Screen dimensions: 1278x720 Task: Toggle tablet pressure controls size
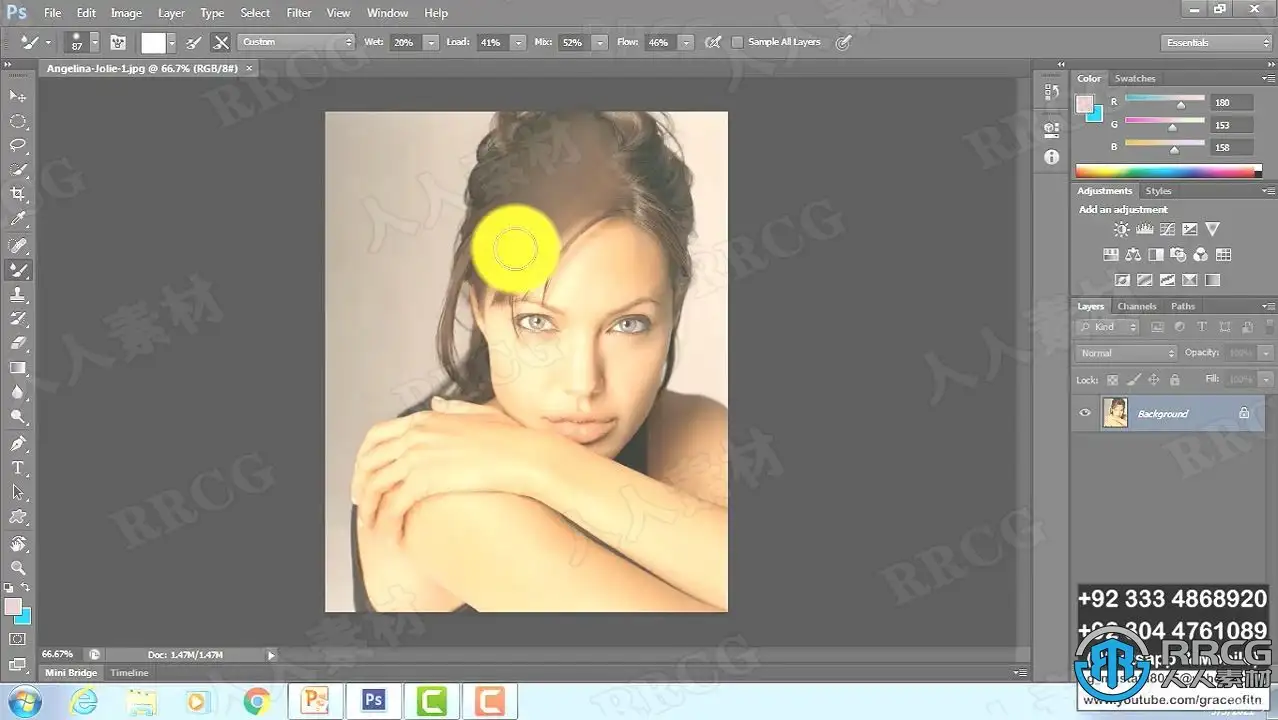(843, 42)
